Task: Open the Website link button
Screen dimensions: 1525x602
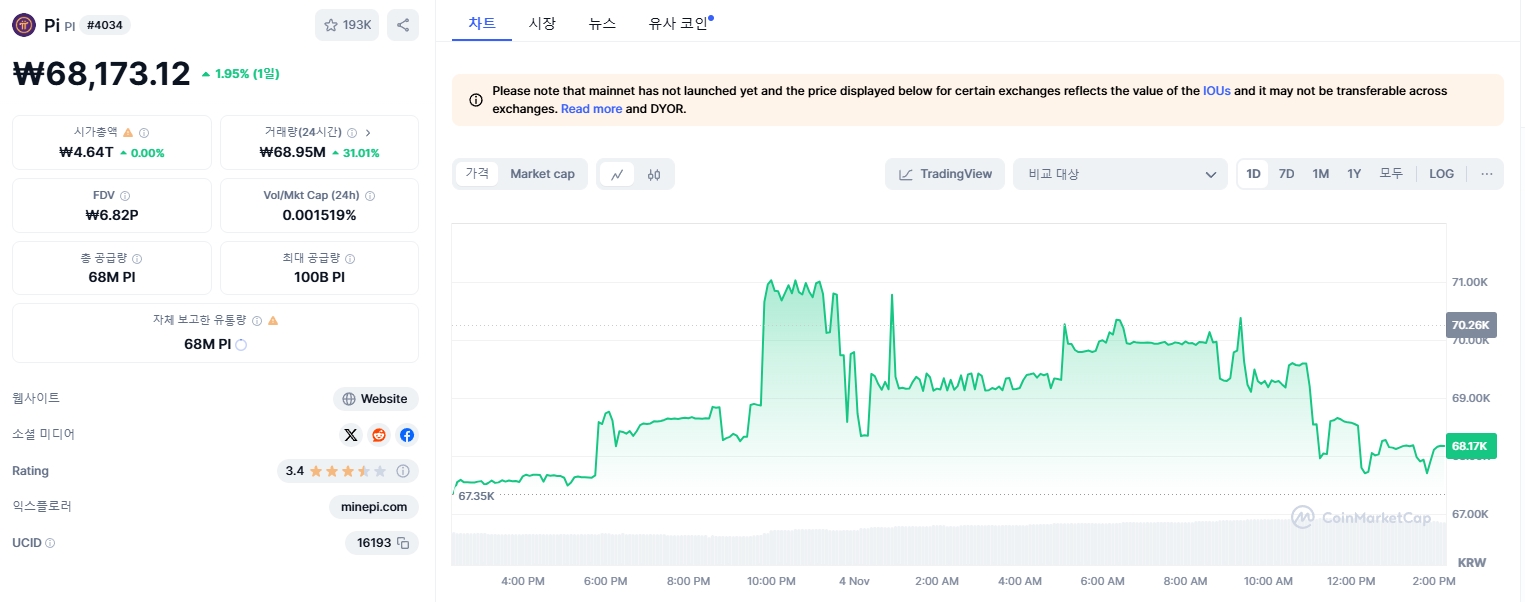Action: [x=376, y=399]
